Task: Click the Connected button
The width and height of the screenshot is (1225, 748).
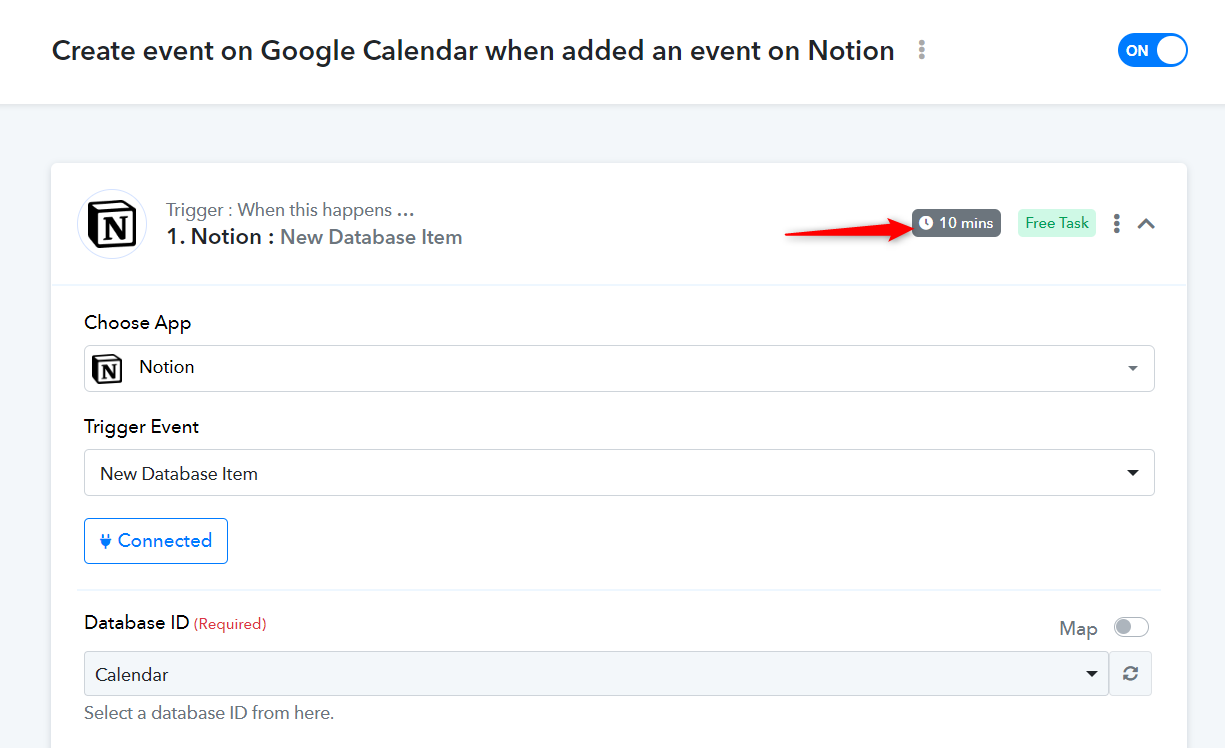Action: click(156, 541)
